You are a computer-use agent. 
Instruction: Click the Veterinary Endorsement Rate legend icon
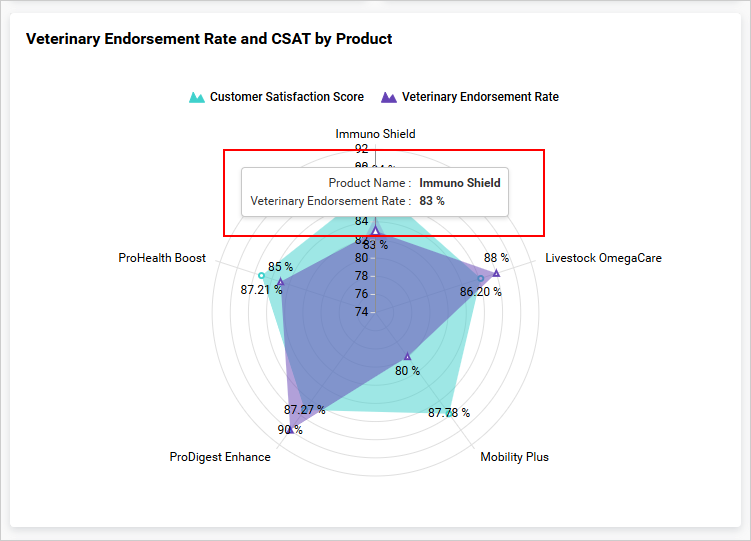coord(388,98)
